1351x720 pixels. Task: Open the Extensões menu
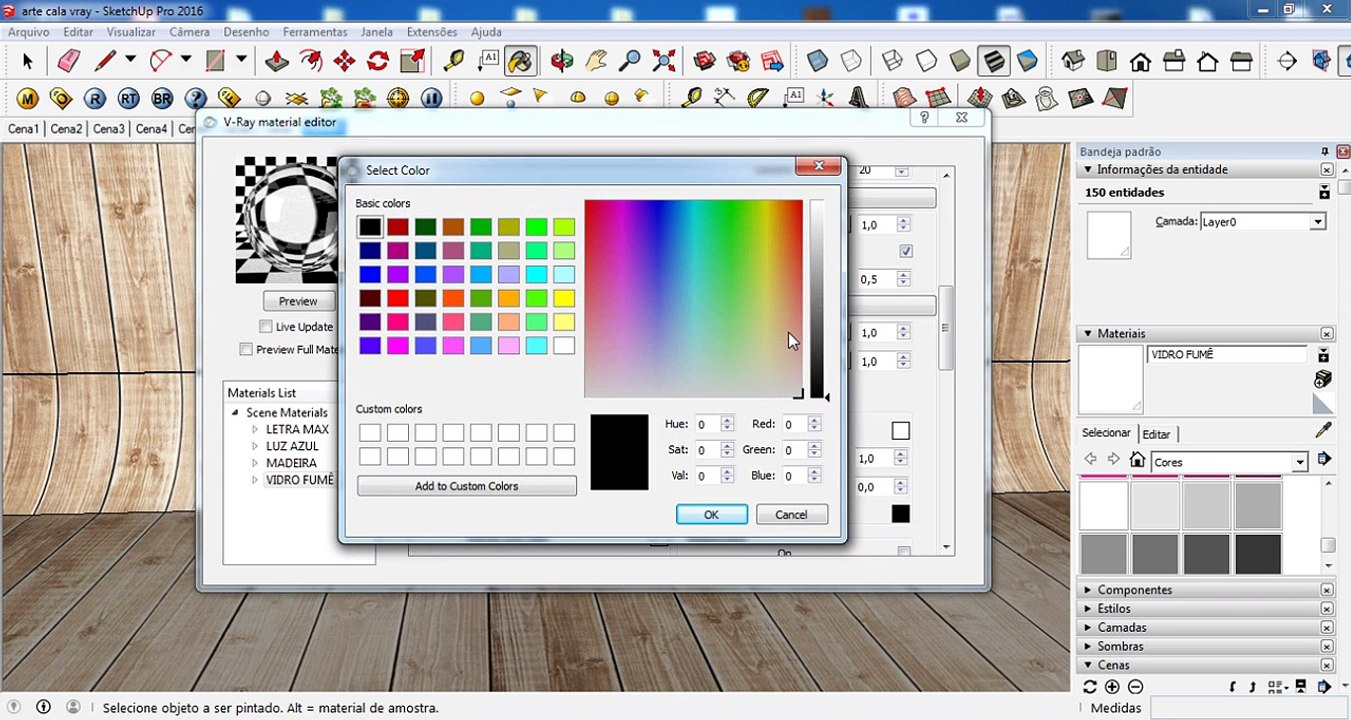coord(432,32)
